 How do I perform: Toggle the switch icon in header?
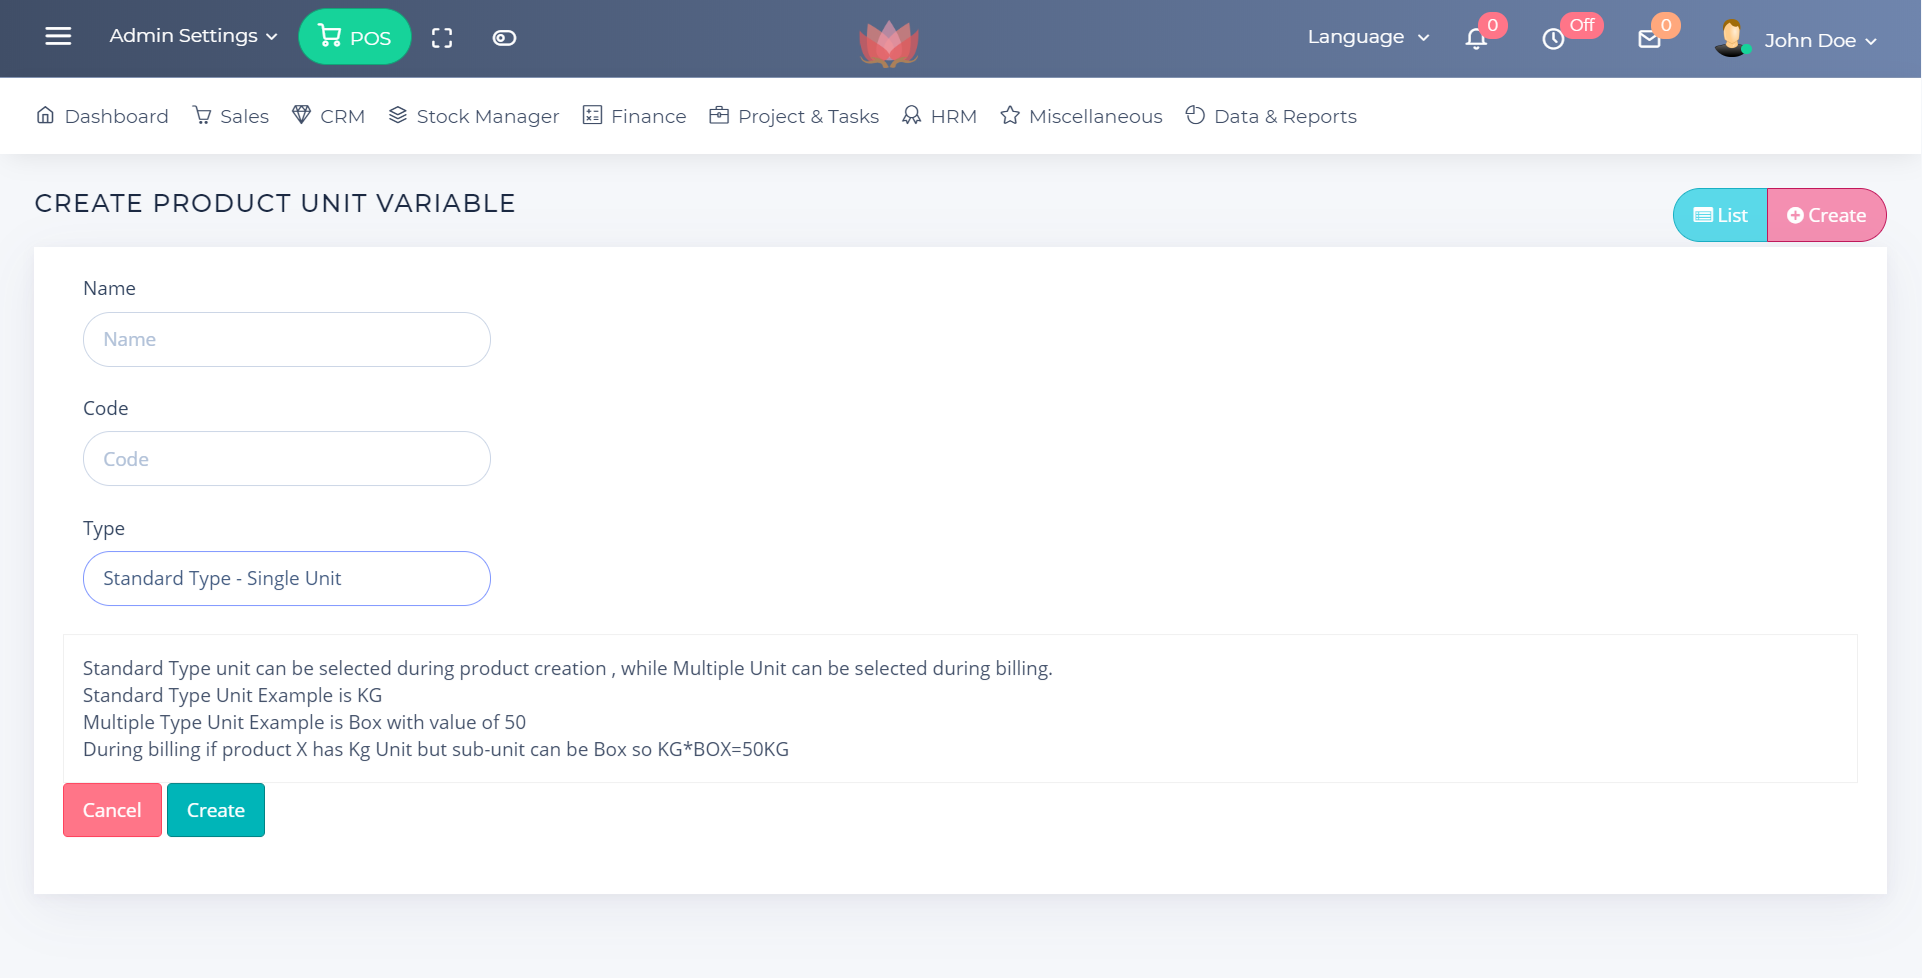(x=504, y=38)
